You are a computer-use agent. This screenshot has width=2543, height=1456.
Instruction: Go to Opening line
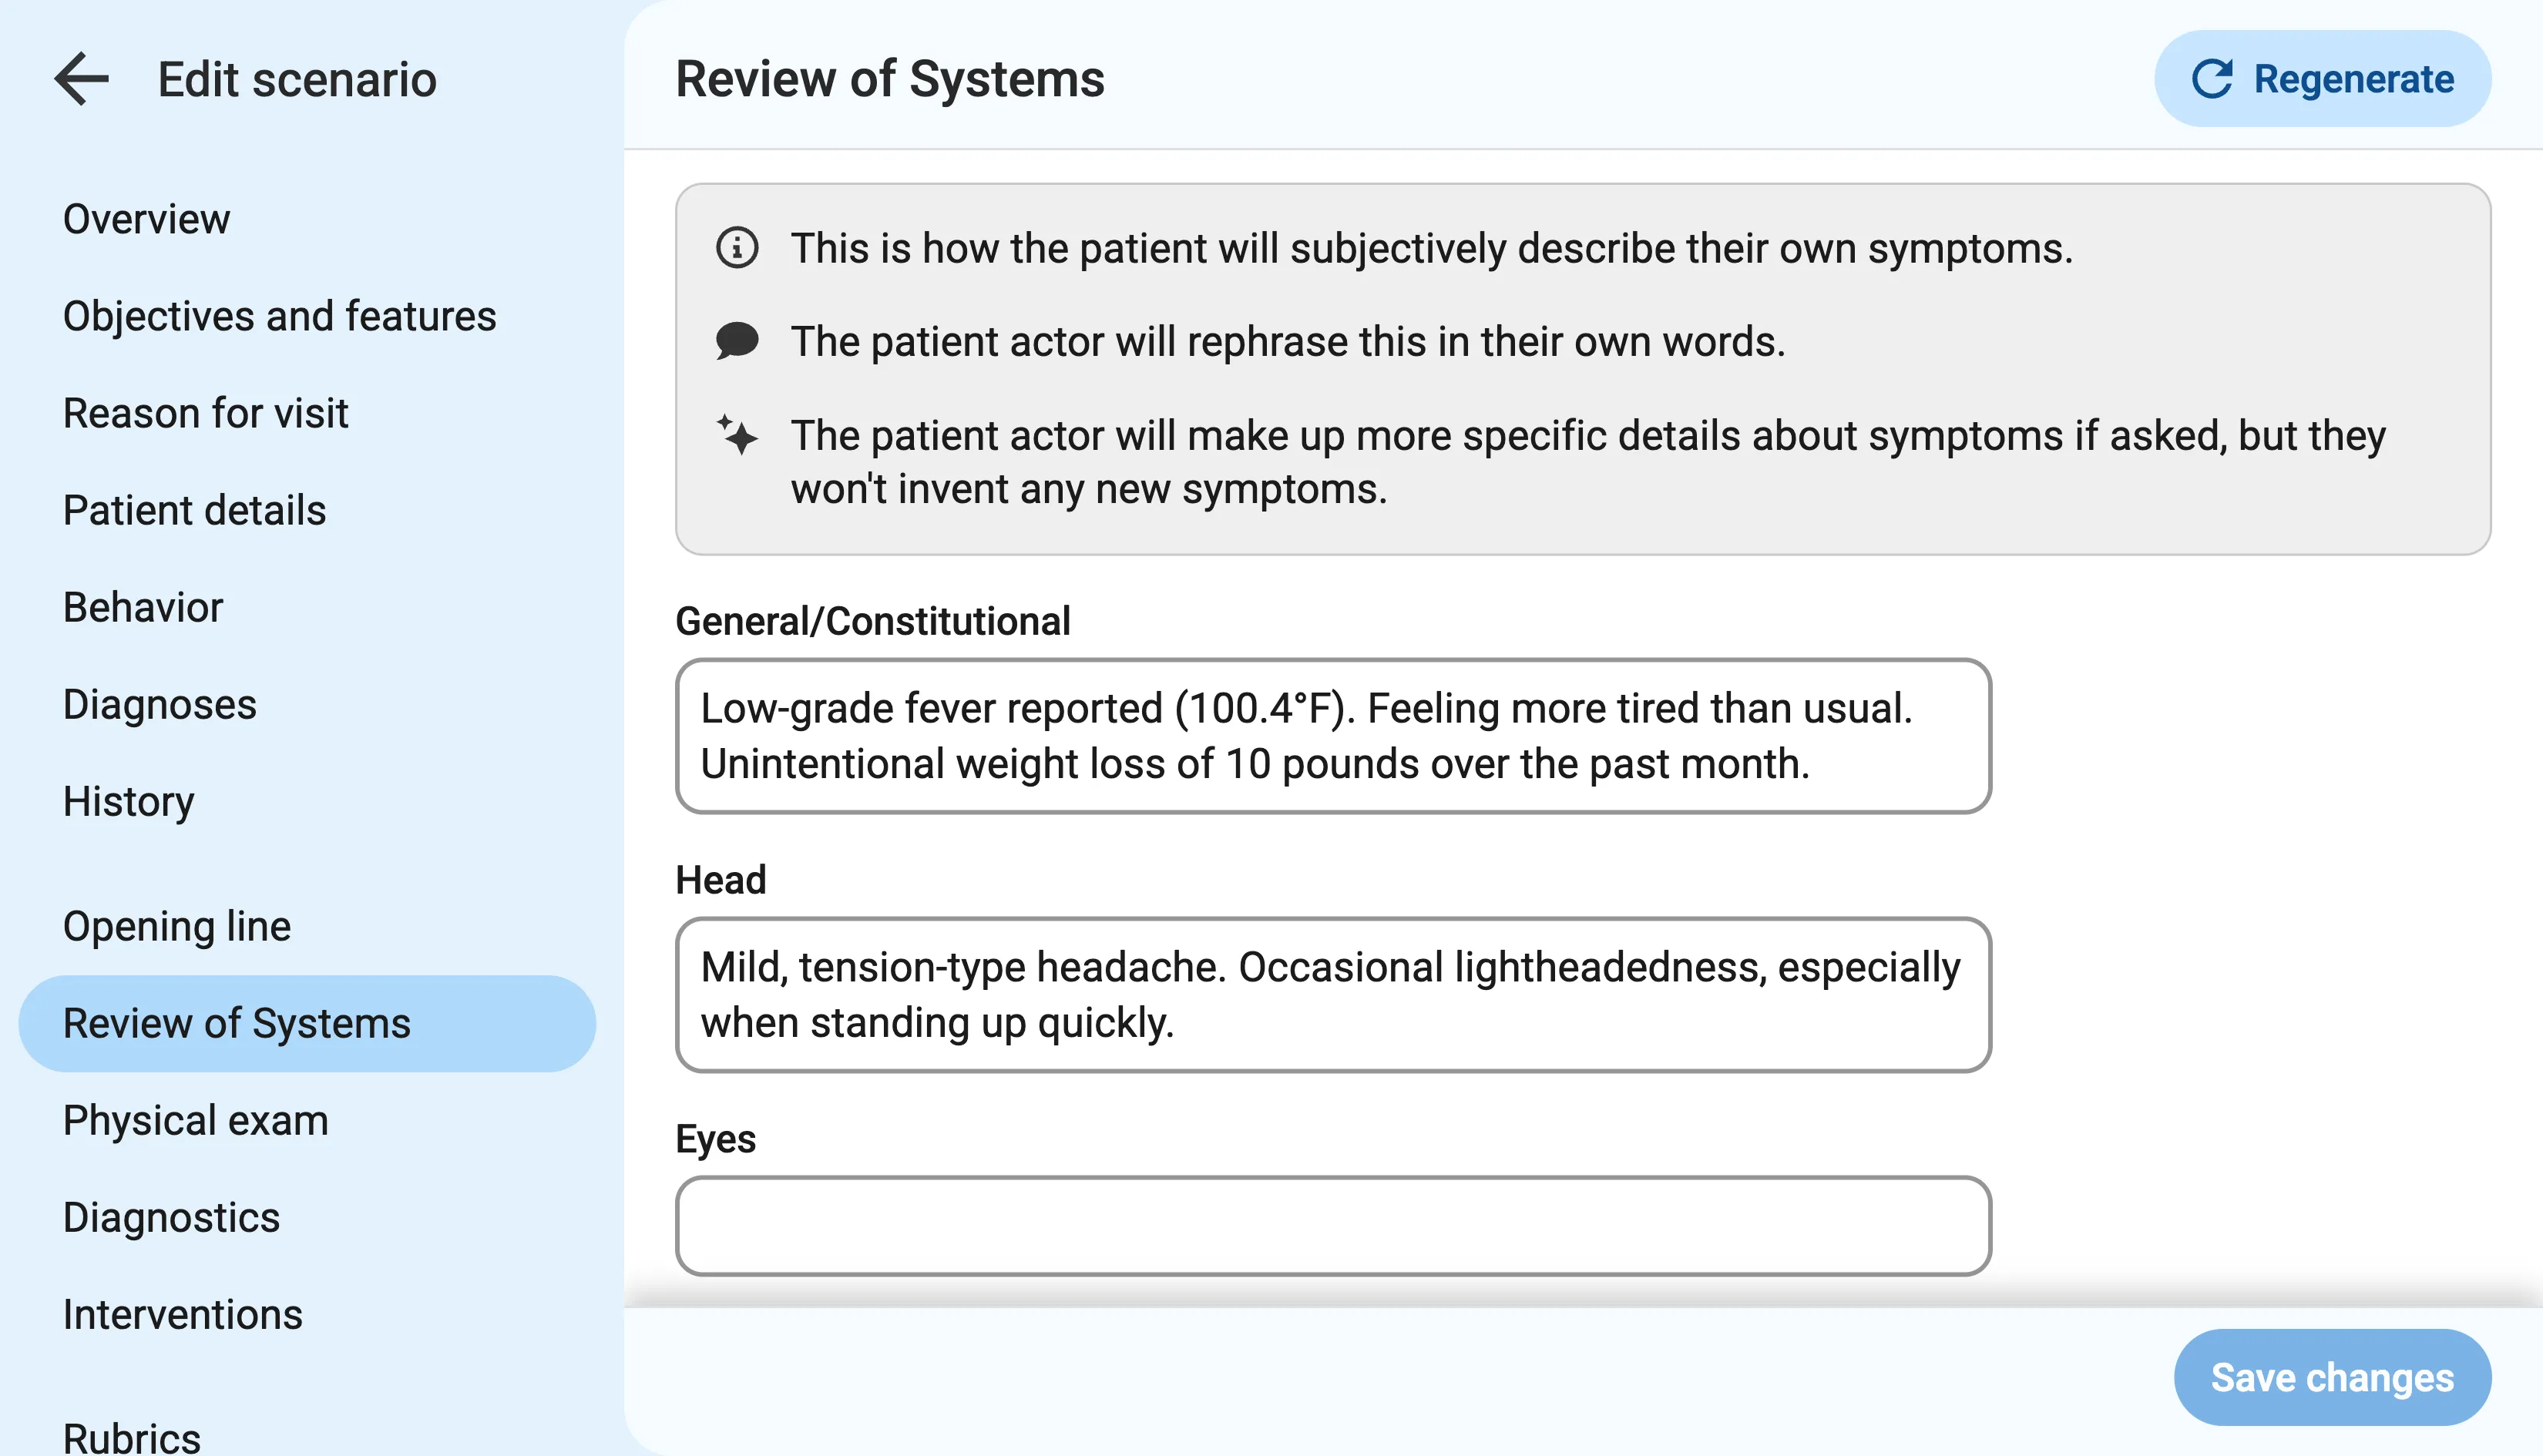coord(177,926)
